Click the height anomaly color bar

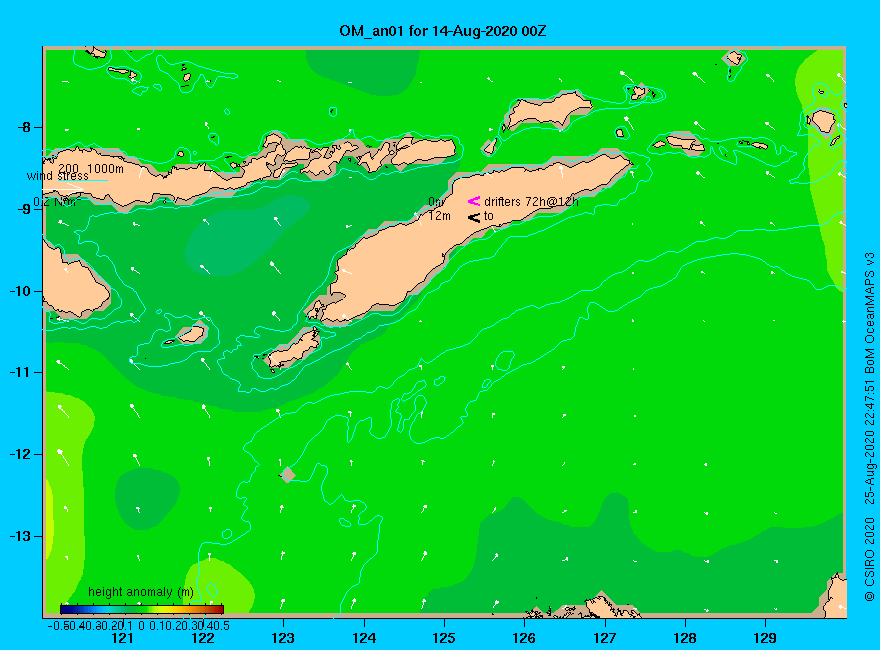click(142, 609)
